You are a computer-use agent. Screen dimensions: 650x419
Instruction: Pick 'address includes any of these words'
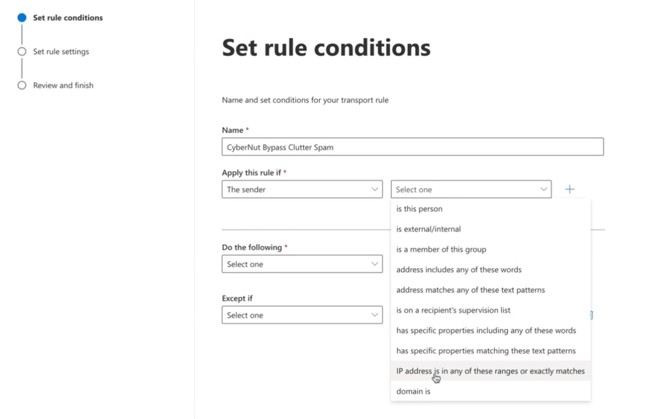pyautogui.click(x=459, y=270)
